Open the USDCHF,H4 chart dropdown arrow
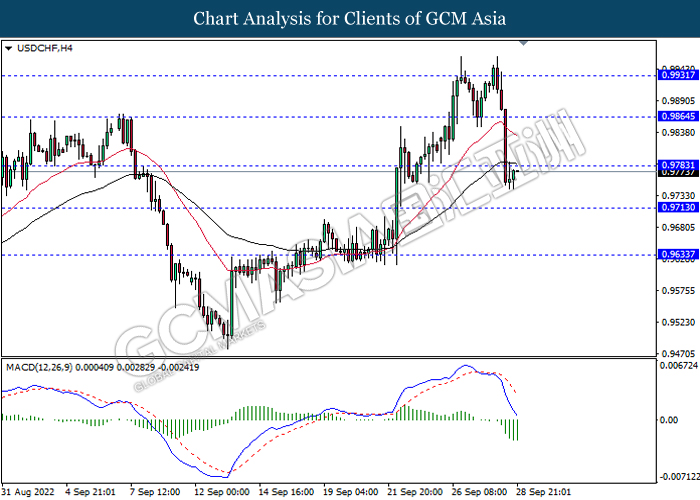Viewport: 700px width, 500px height. pyautogui.click(x=8, y=48)
